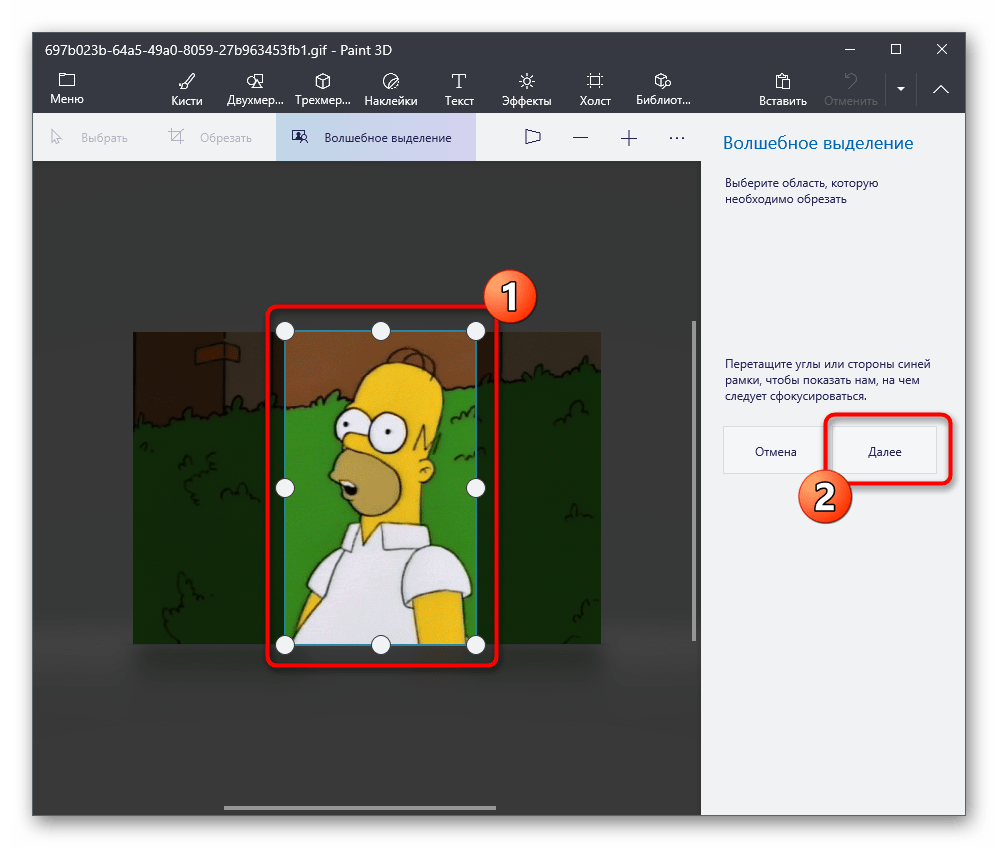Select the Текст text tool
998x848 pixels.
click(x=459, y=88)
